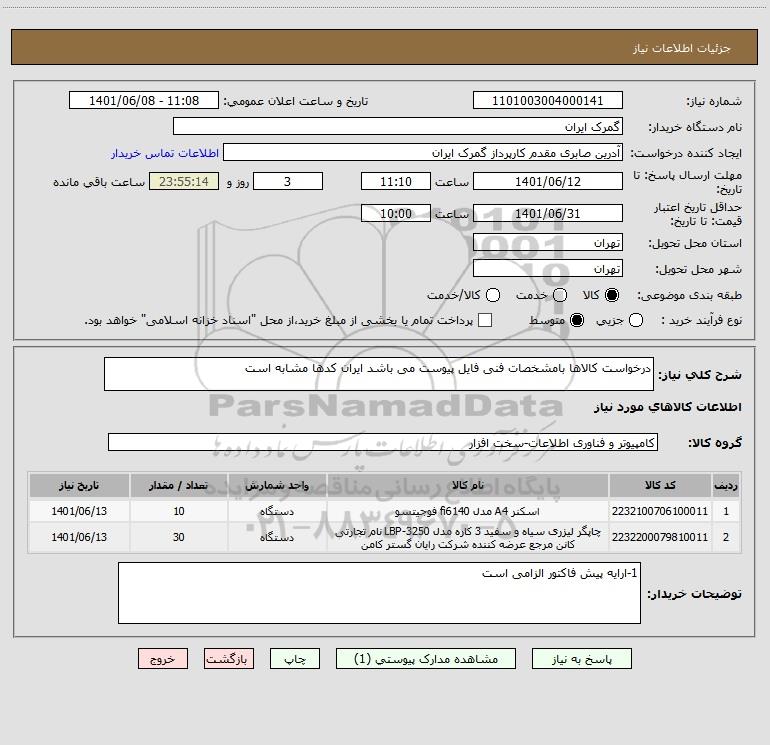Click need date 1401/06/13 in row 1
The width and height of the screenshot is (770, 745).
[79, 511]
